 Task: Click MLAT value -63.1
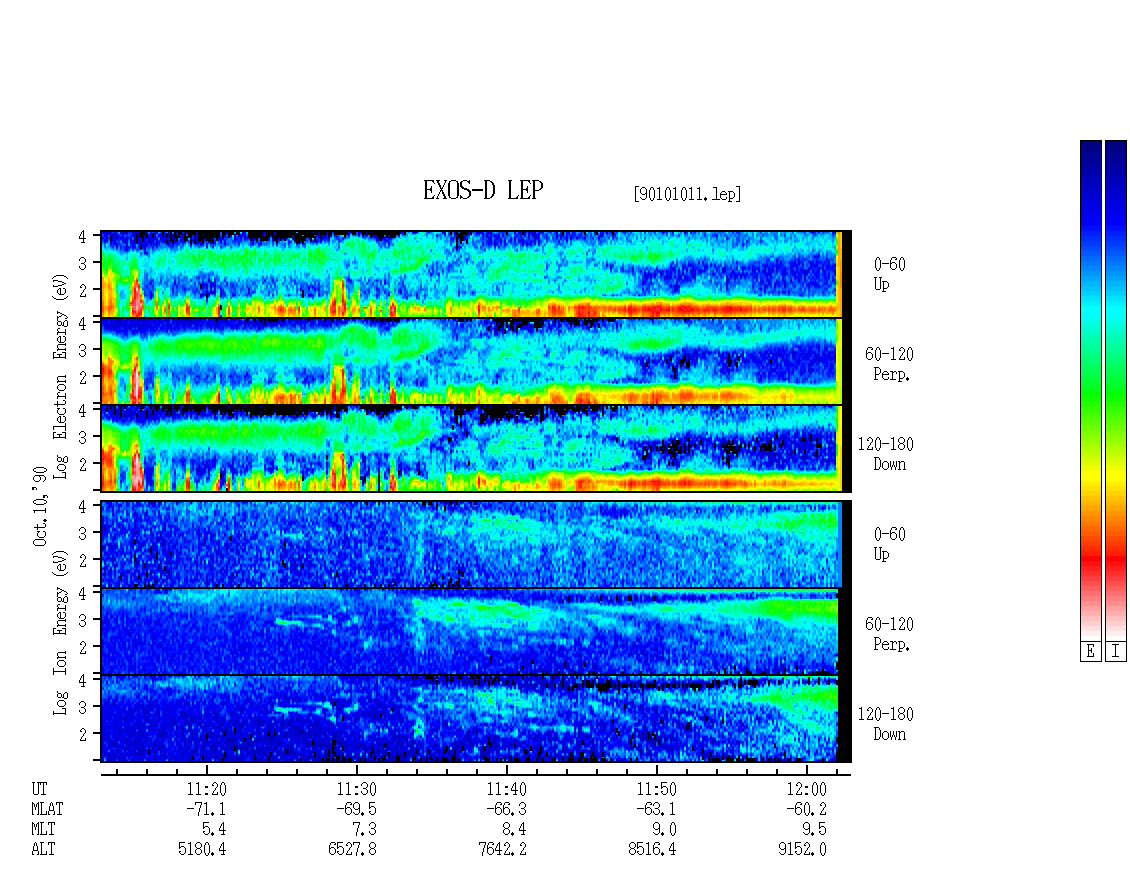(x=657, y=809)
